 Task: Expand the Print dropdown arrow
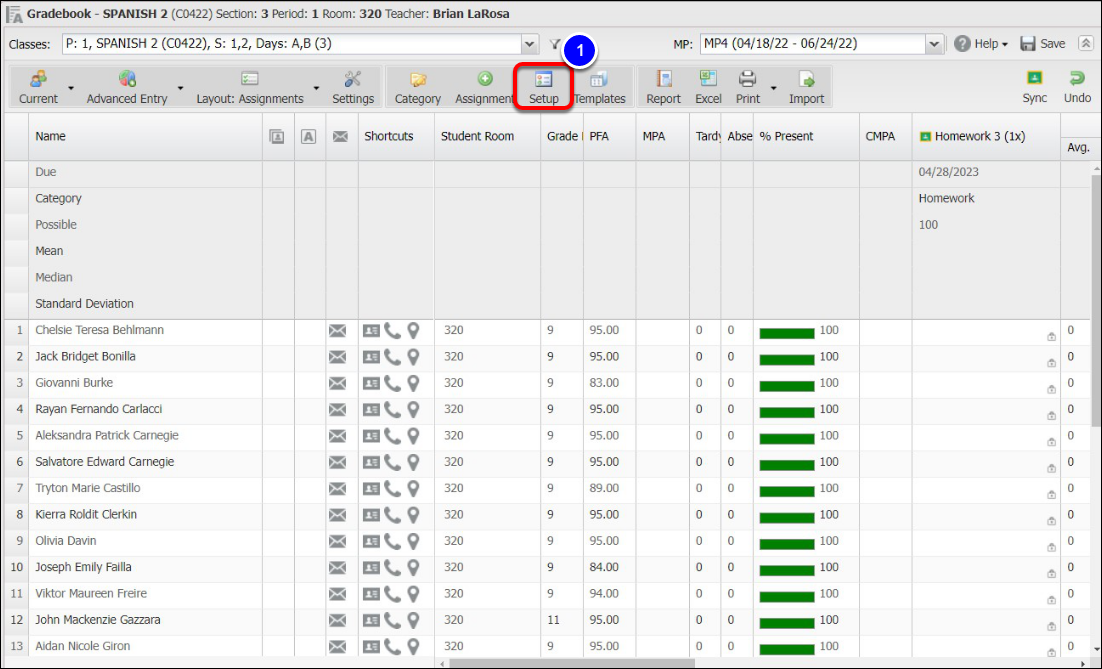point(773,88)
